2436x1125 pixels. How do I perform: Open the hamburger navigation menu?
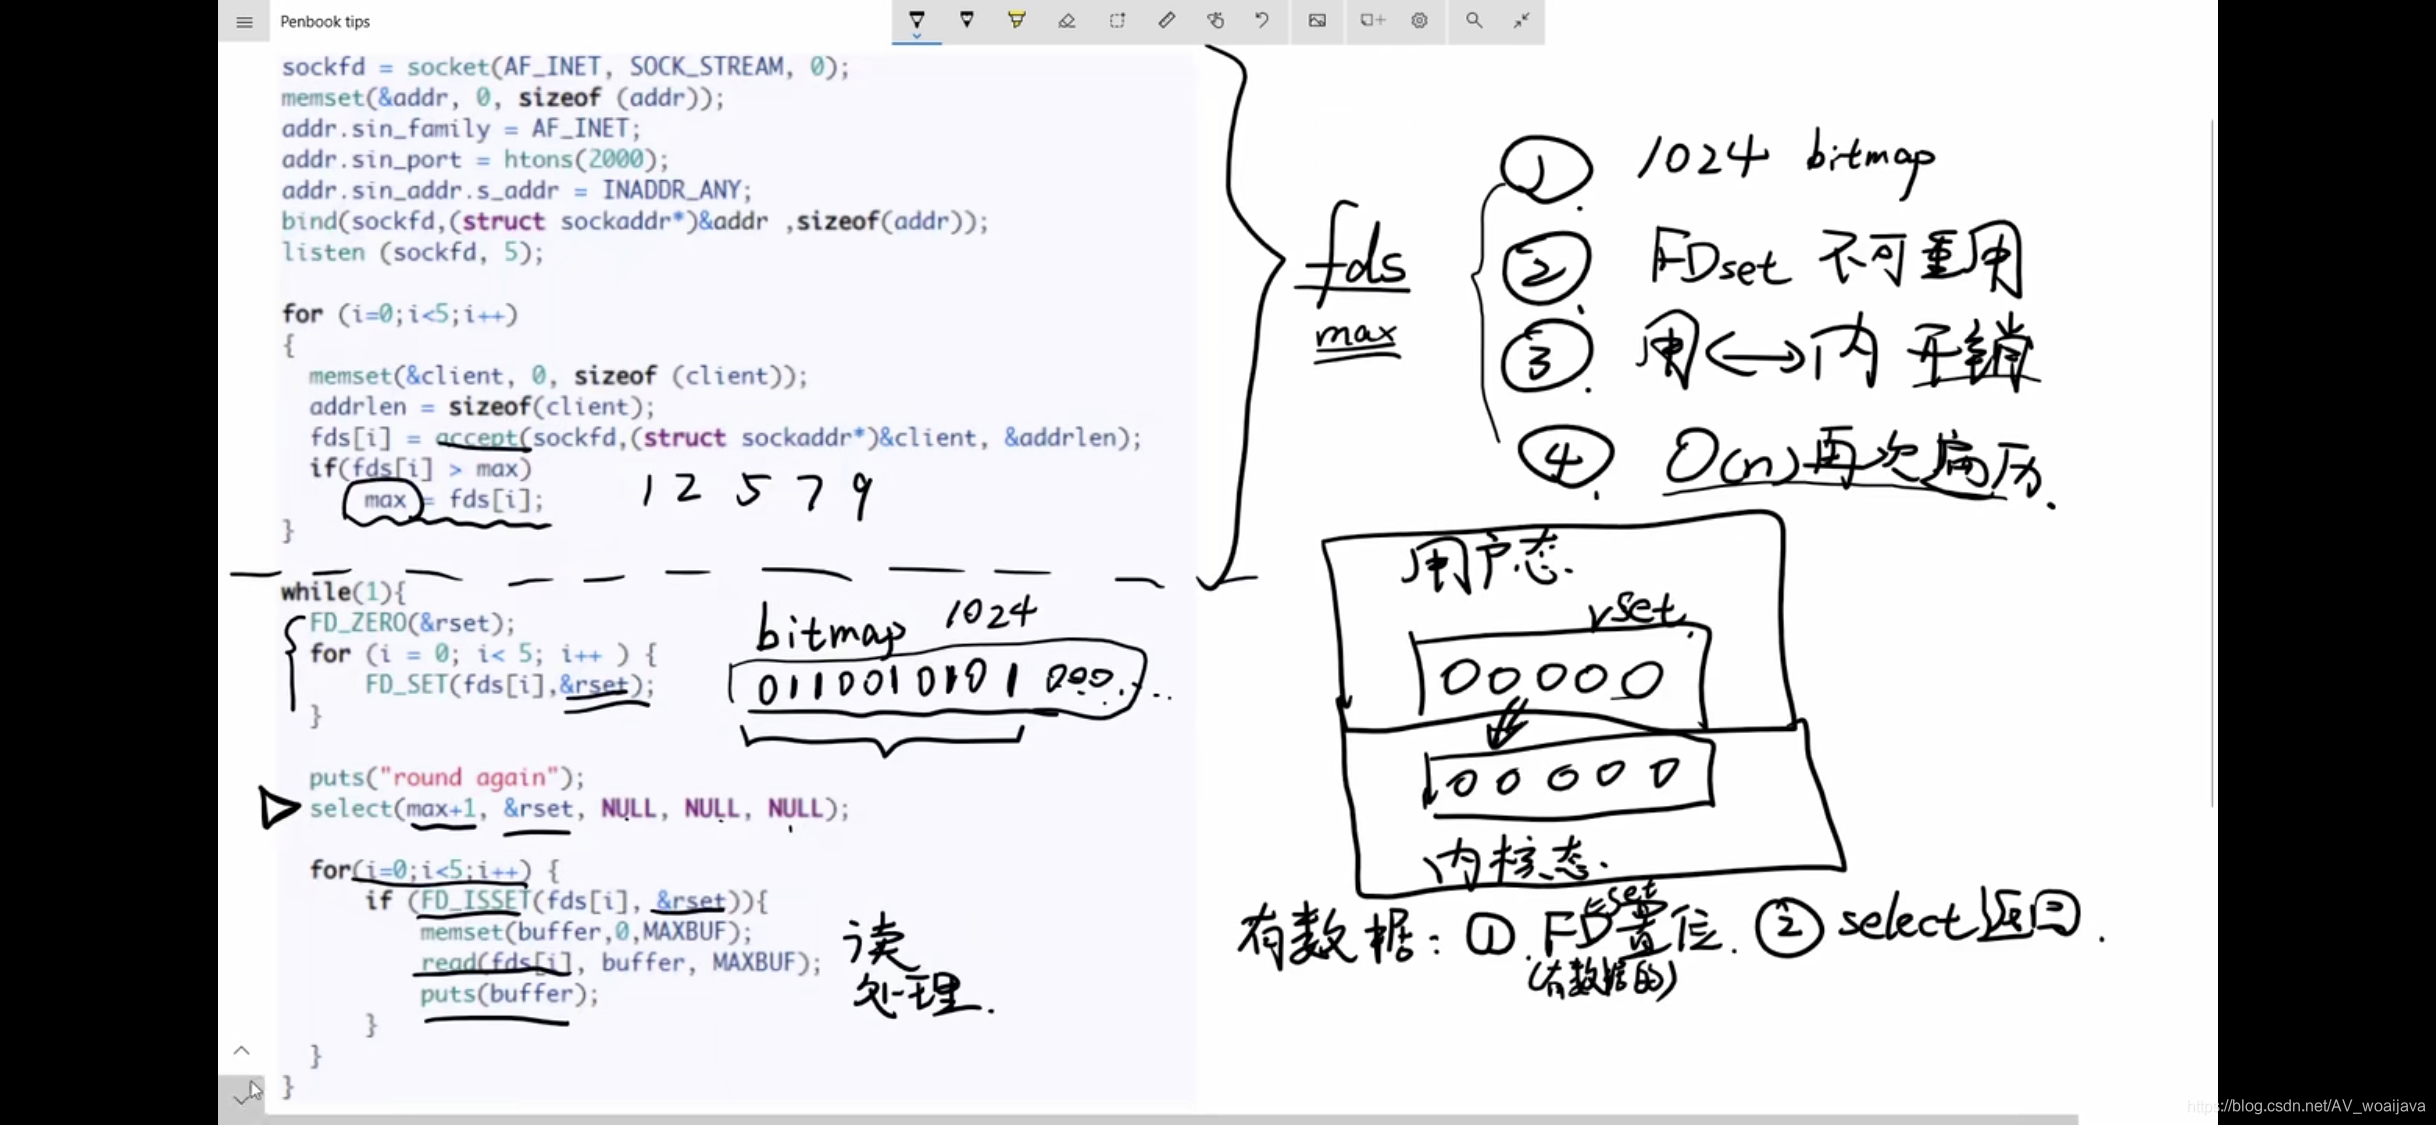tap(244, 21)
